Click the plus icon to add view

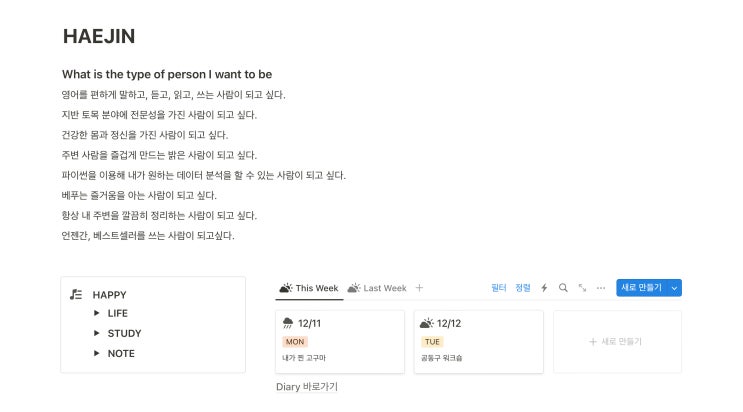419,288
